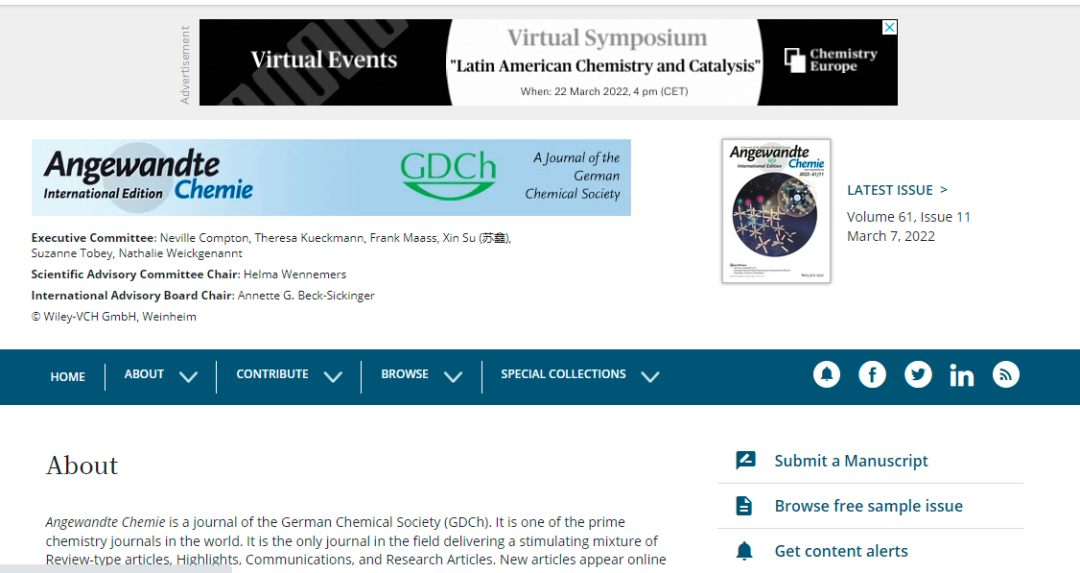
Task: Open the Twitter social icon
Action: pyautogui.click(x=918, y=374)
